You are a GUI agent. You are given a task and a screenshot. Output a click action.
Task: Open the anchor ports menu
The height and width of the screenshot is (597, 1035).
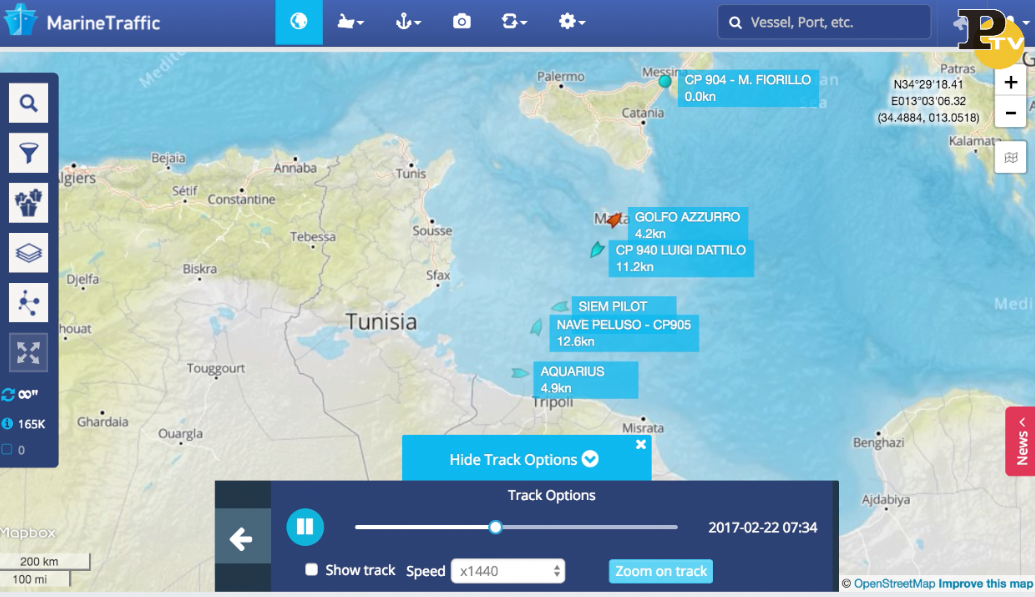(408, 22)
